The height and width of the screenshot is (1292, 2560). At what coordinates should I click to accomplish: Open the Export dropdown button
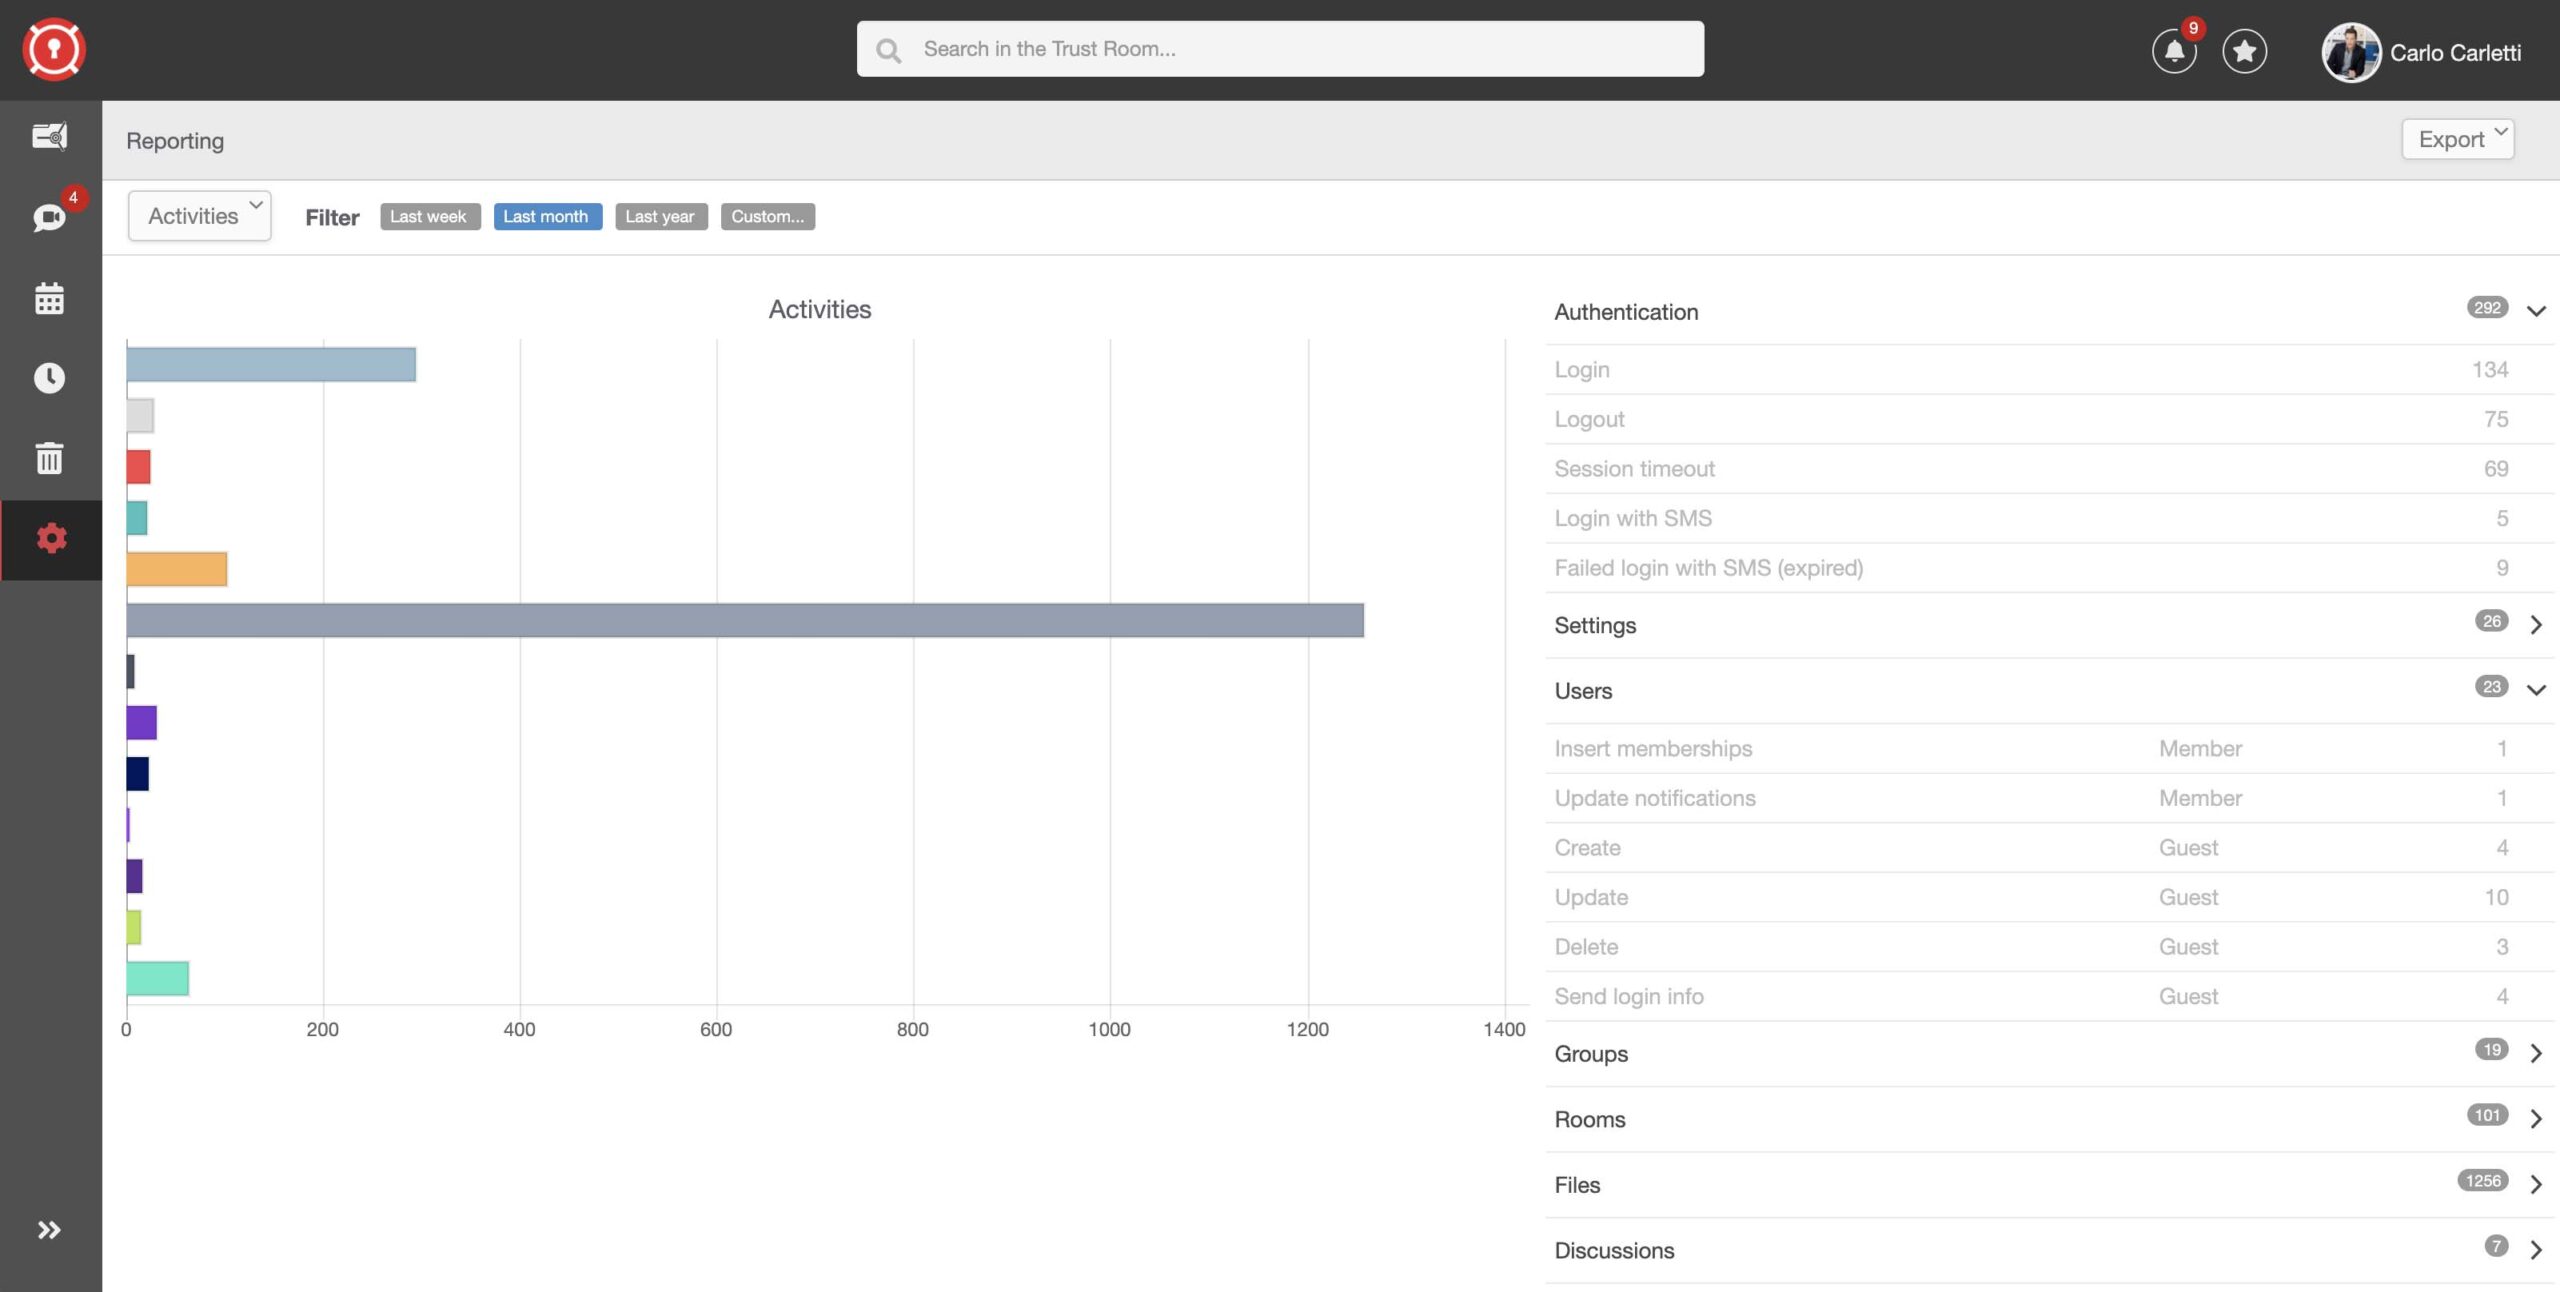[x=2457, y=139]
